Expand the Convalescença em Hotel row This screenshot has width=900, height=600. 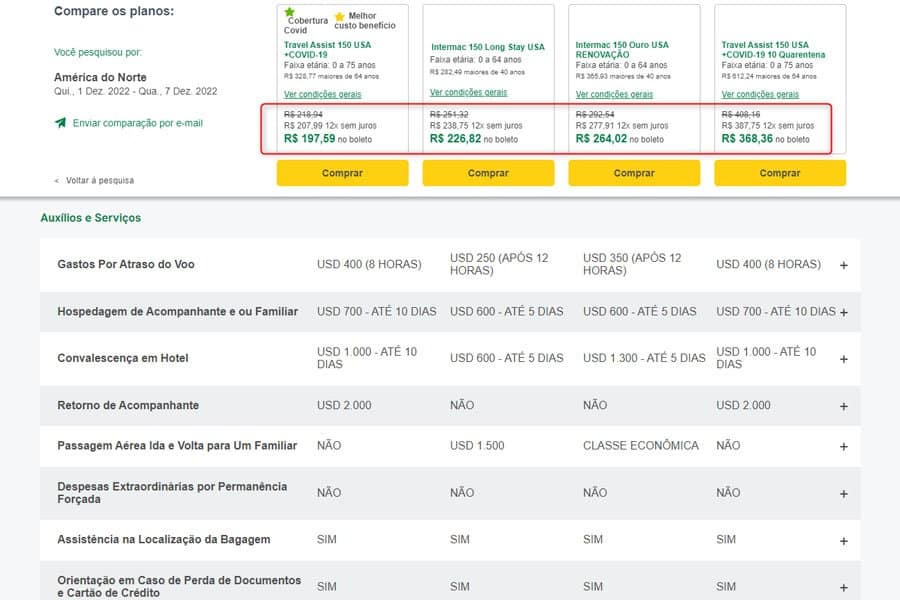tap(844, 359)
